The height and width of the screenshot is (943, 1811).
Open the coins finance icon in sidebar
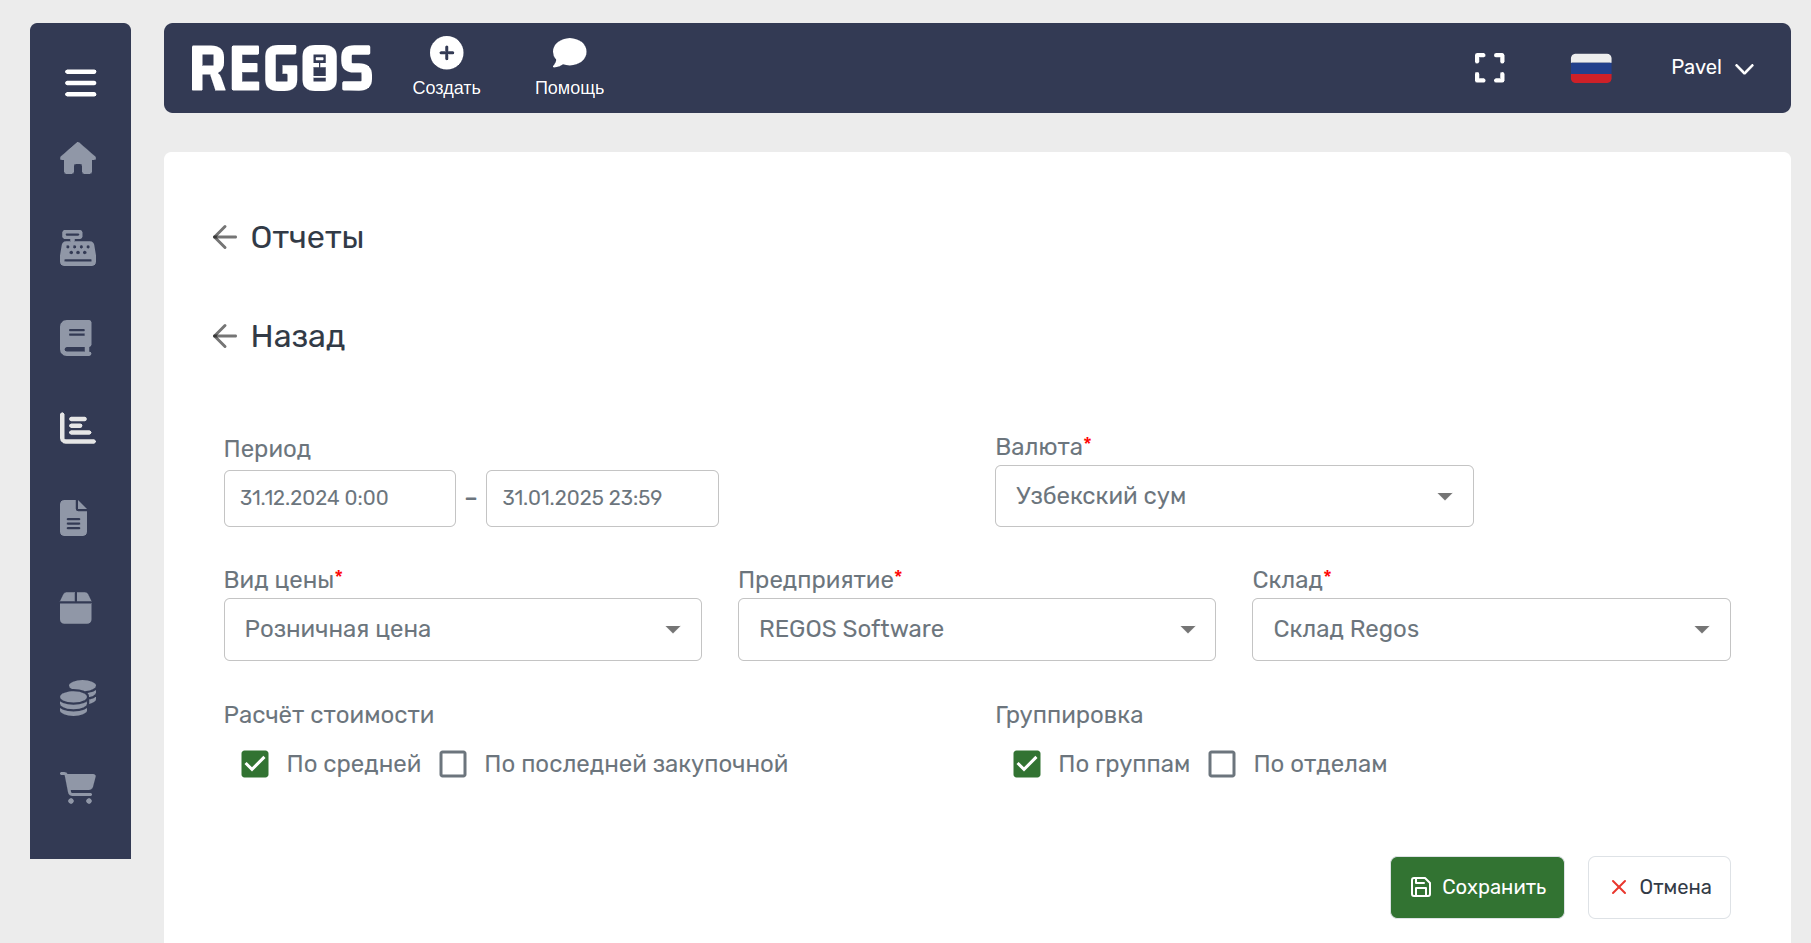pyautogui.click(x=78, y=697)
